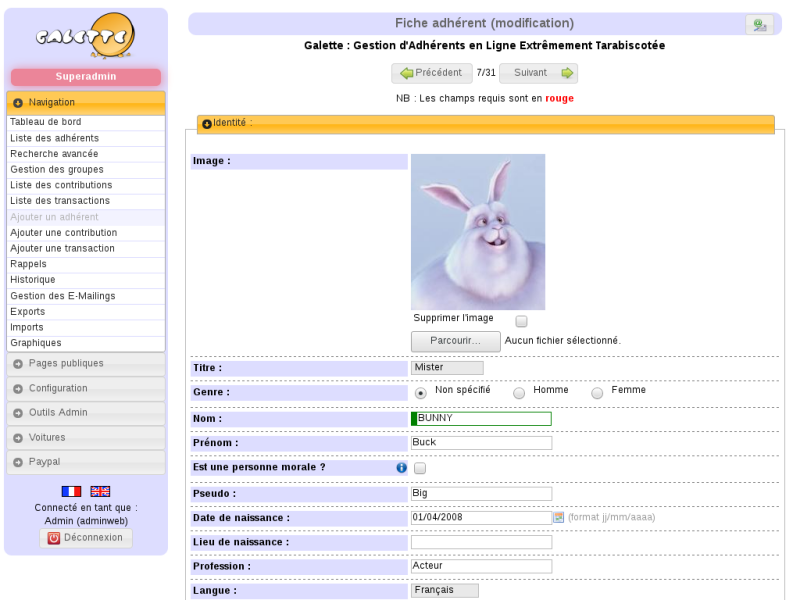Switch language with the French flag
The width and height of the screenshot is (800, 600).
click(71, 491)
